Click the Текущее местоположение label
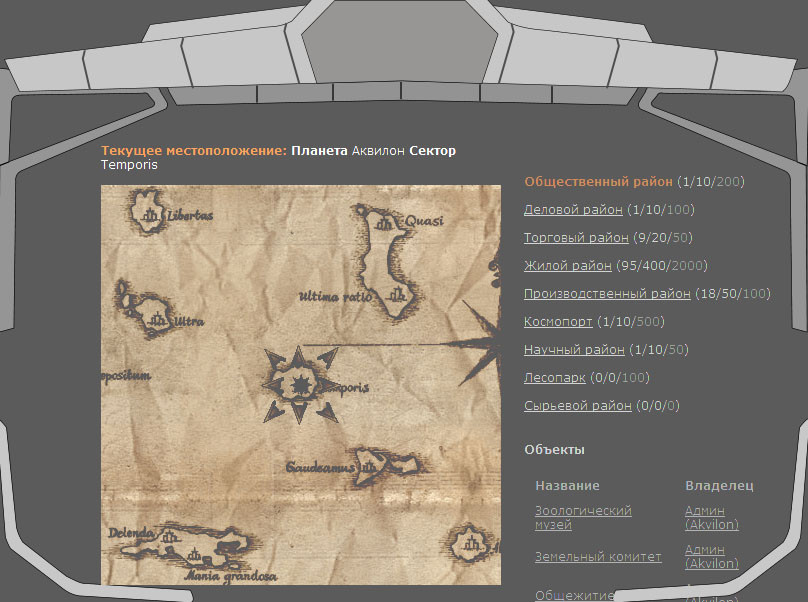 194,150
